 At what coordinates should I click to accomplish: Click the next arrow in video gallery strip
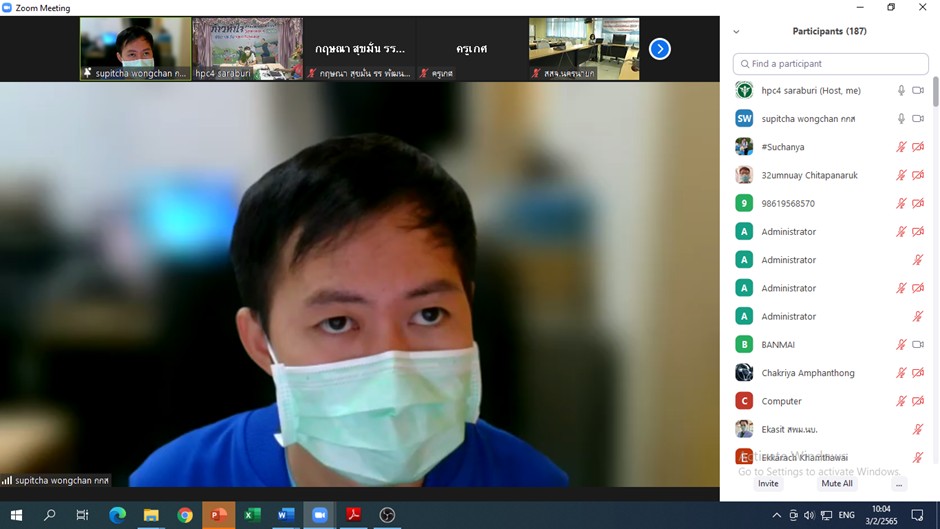pyautogui.click(x=659, y=49)
